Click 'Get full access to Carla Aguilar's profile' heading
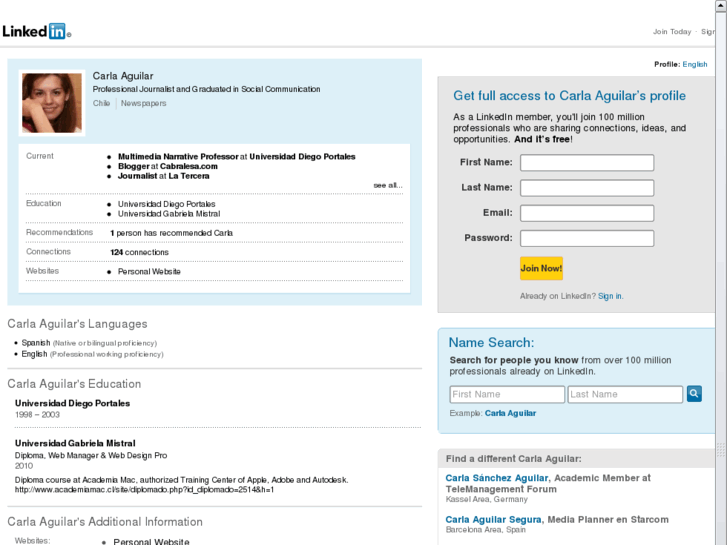The image size is (727, 545). [x=569, y=96]
